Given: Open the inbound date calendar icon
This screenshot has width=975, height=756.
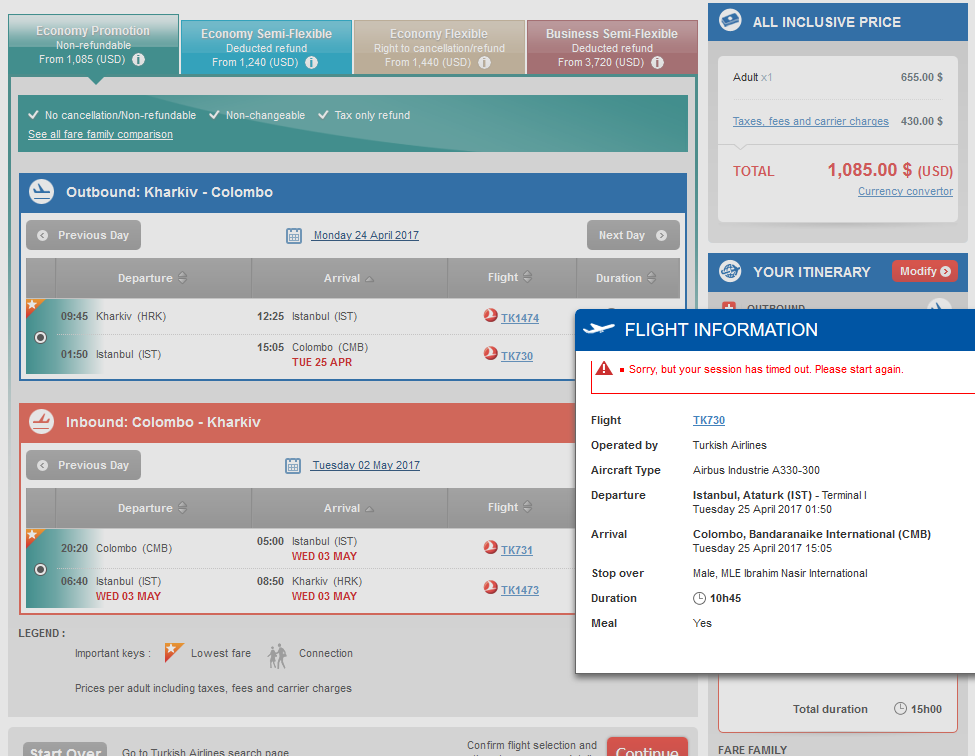Looking at the screenshot, I should (293, 466).
